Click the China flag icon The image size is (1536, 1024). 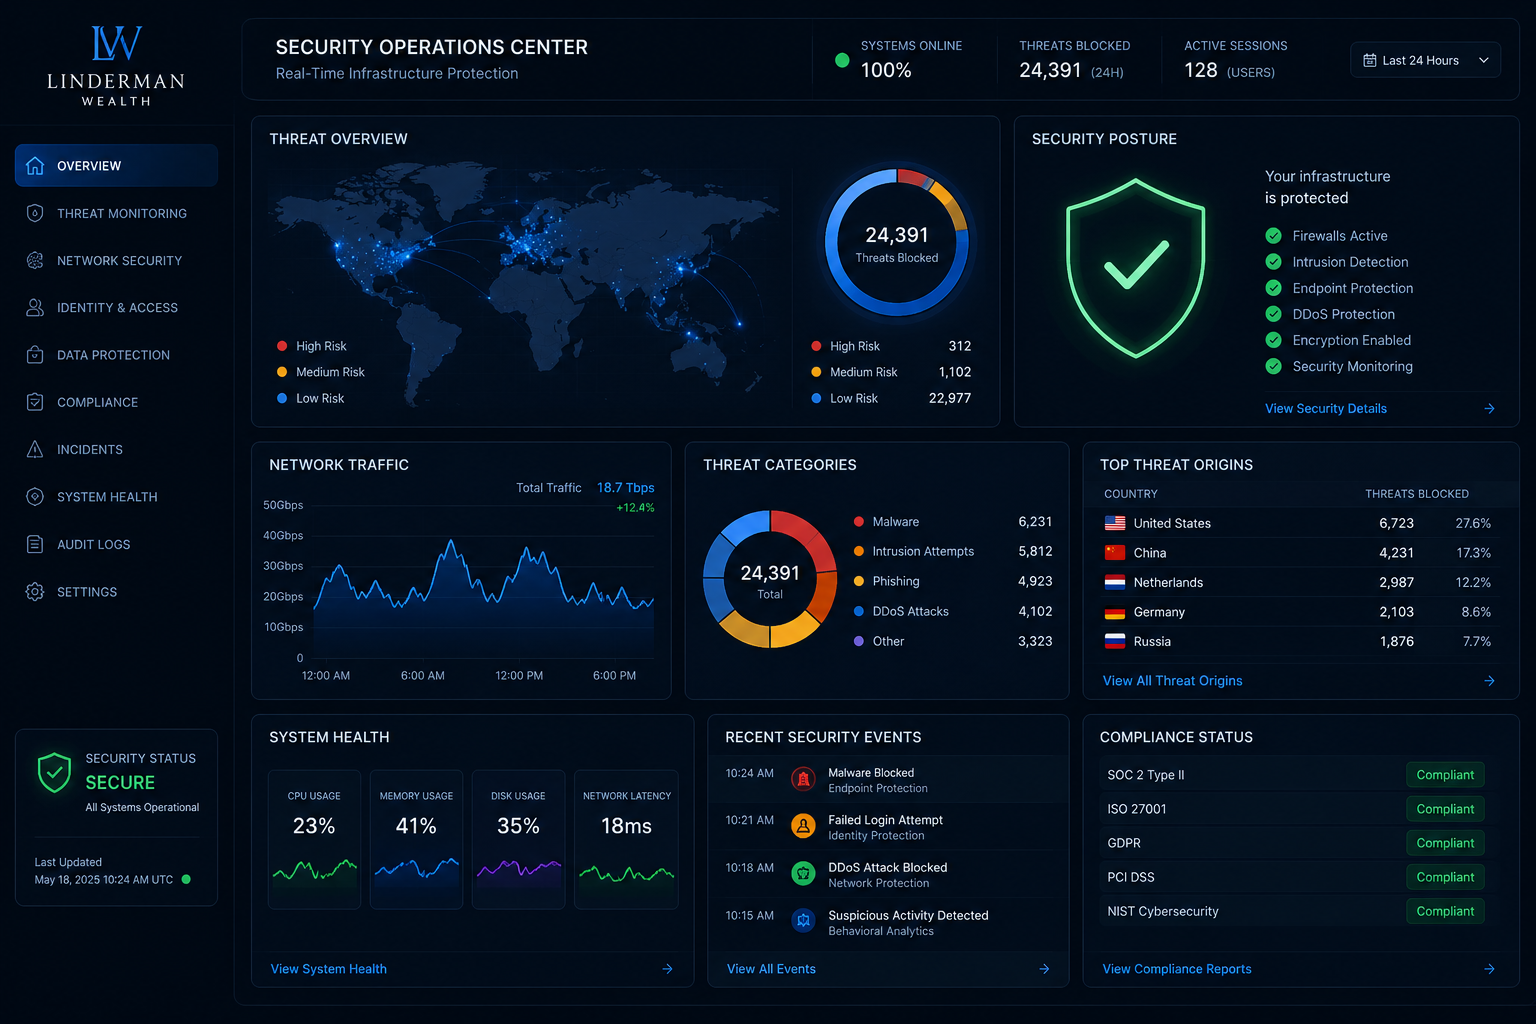(1115, 552)
